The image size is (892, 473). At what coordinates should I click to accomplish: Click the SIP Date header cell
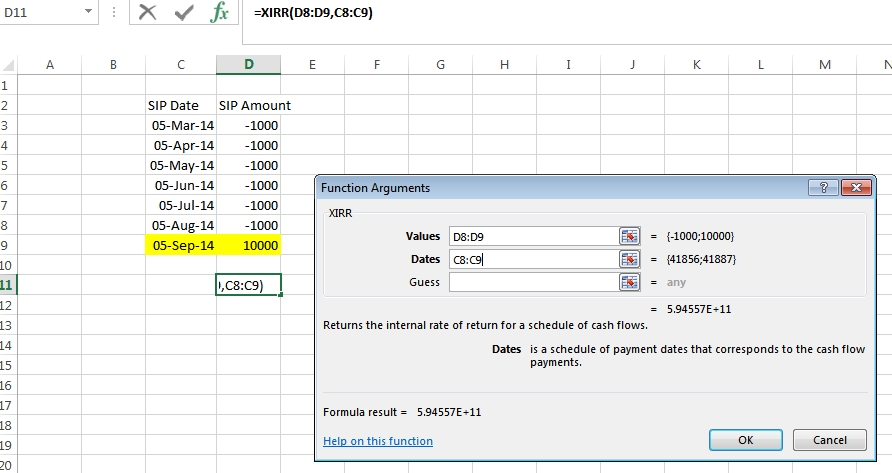pos(181,105)
